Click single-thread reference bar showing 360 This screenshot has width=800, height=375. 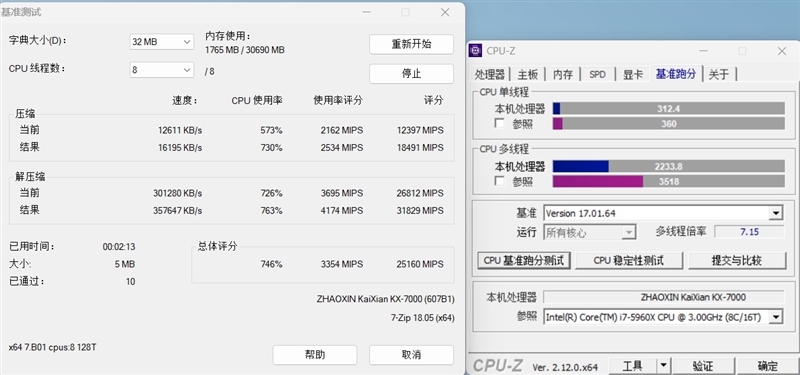[668, 123]
